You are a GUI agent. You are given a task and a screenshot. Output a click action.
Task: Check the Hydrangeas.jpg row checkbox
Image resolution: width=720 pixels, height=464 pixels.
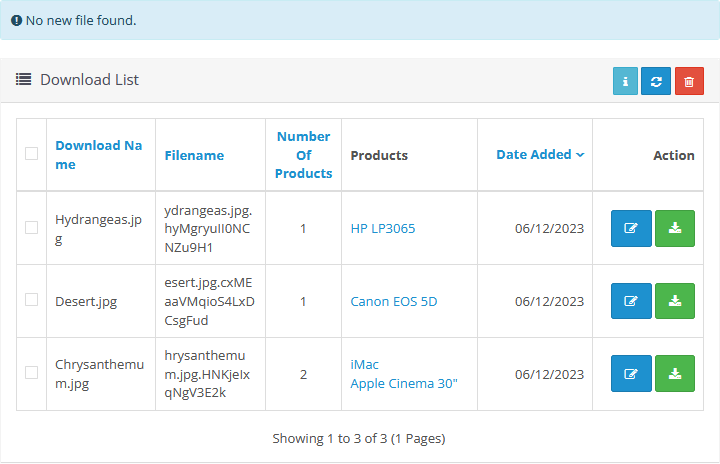(32, 228)
